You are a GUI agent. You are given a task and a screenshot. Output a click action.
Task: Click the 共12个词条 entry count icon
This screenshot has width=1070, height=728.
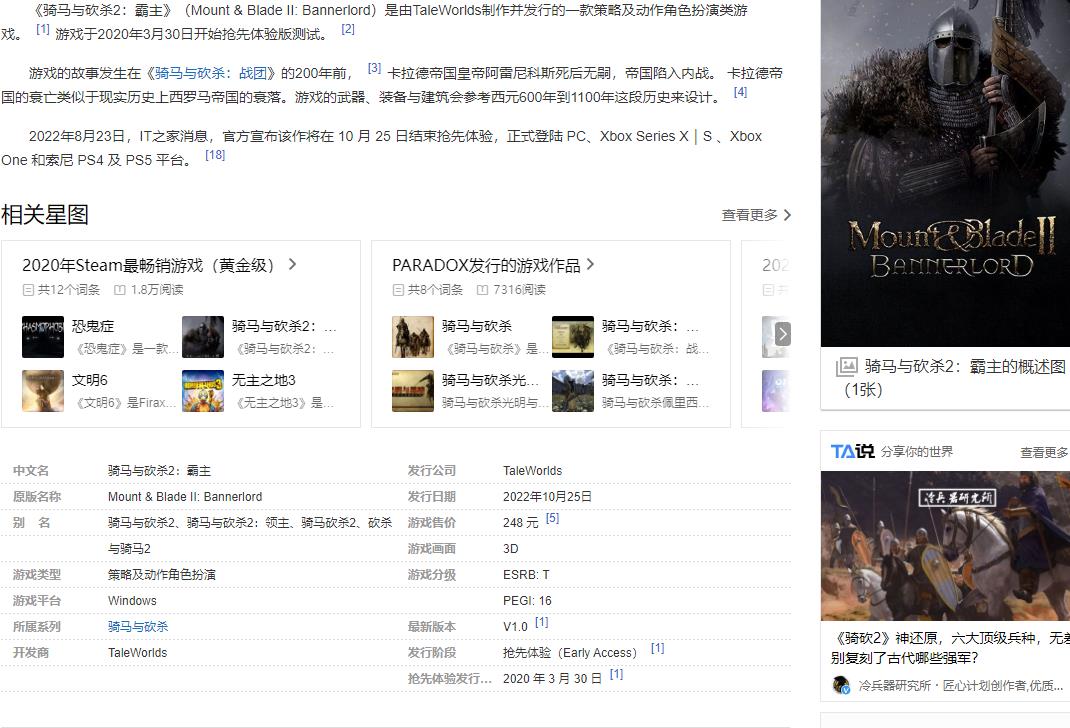[x=28, y=290]
